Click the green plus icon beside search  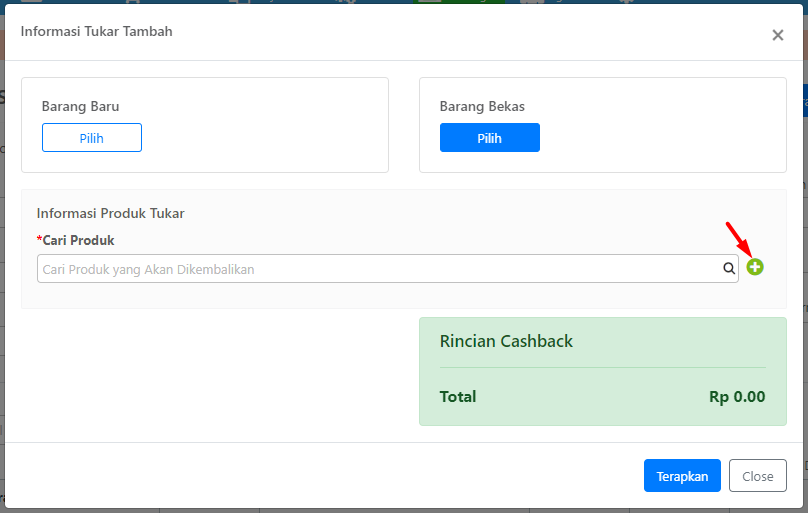pos(755,267)
